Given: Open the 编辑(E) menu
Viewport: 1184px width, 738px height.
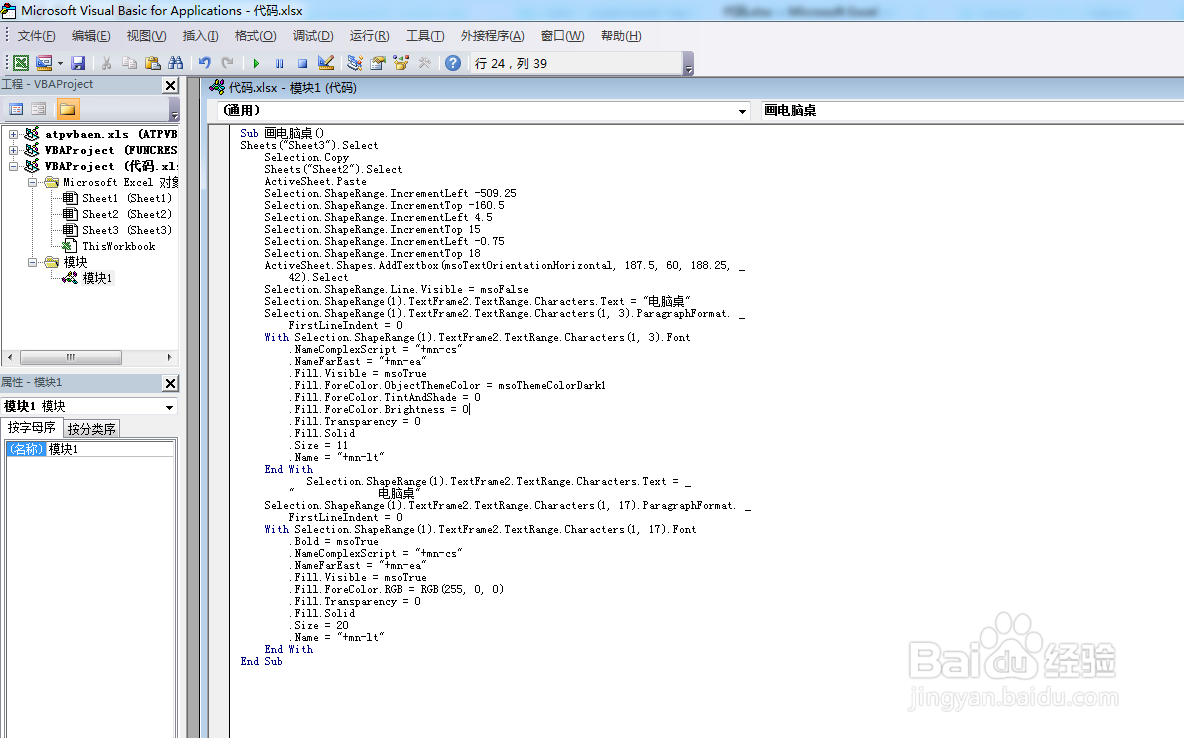Looking at the screenshot, I should pos(91,36).
